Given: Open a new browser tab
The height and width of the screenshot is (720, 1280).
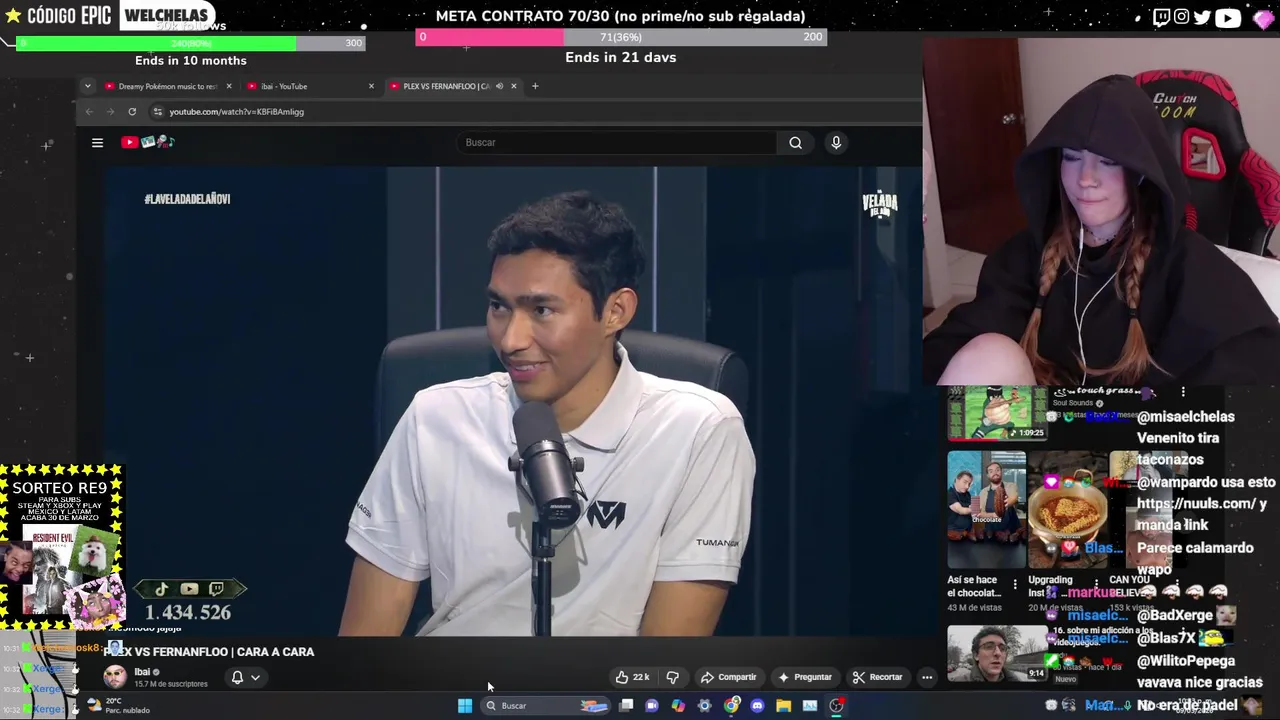Looking at the screenshot, I should point(535,86).
